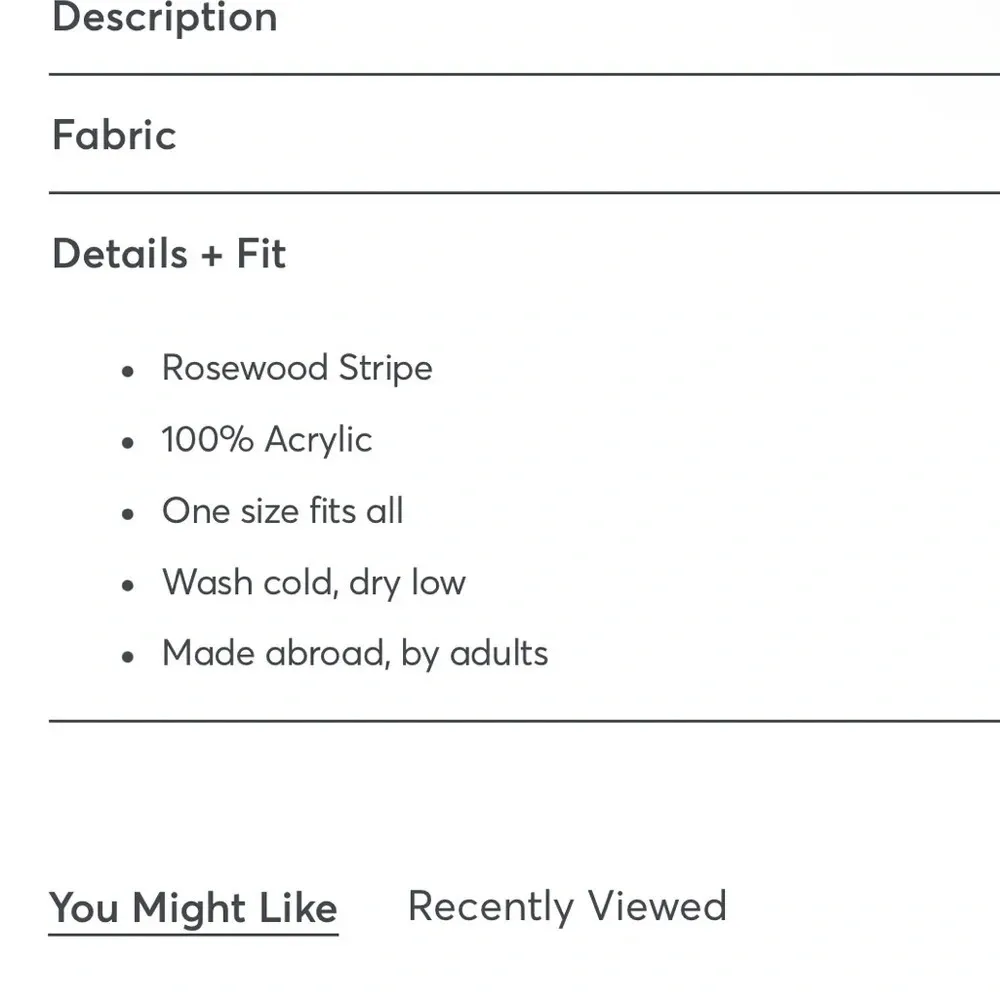Click the Wash cold, dry low text

(x=314, y=583)
